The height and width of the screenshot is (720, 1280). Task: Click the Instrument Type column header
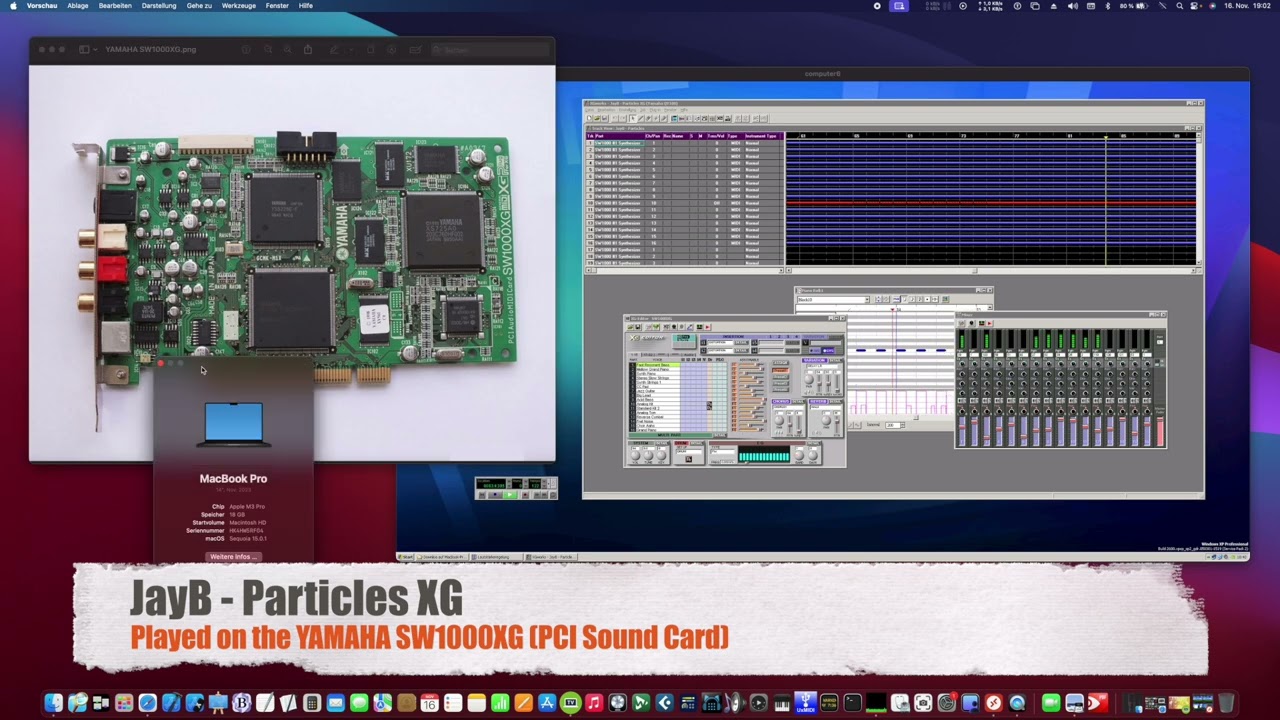coord(762,136)
